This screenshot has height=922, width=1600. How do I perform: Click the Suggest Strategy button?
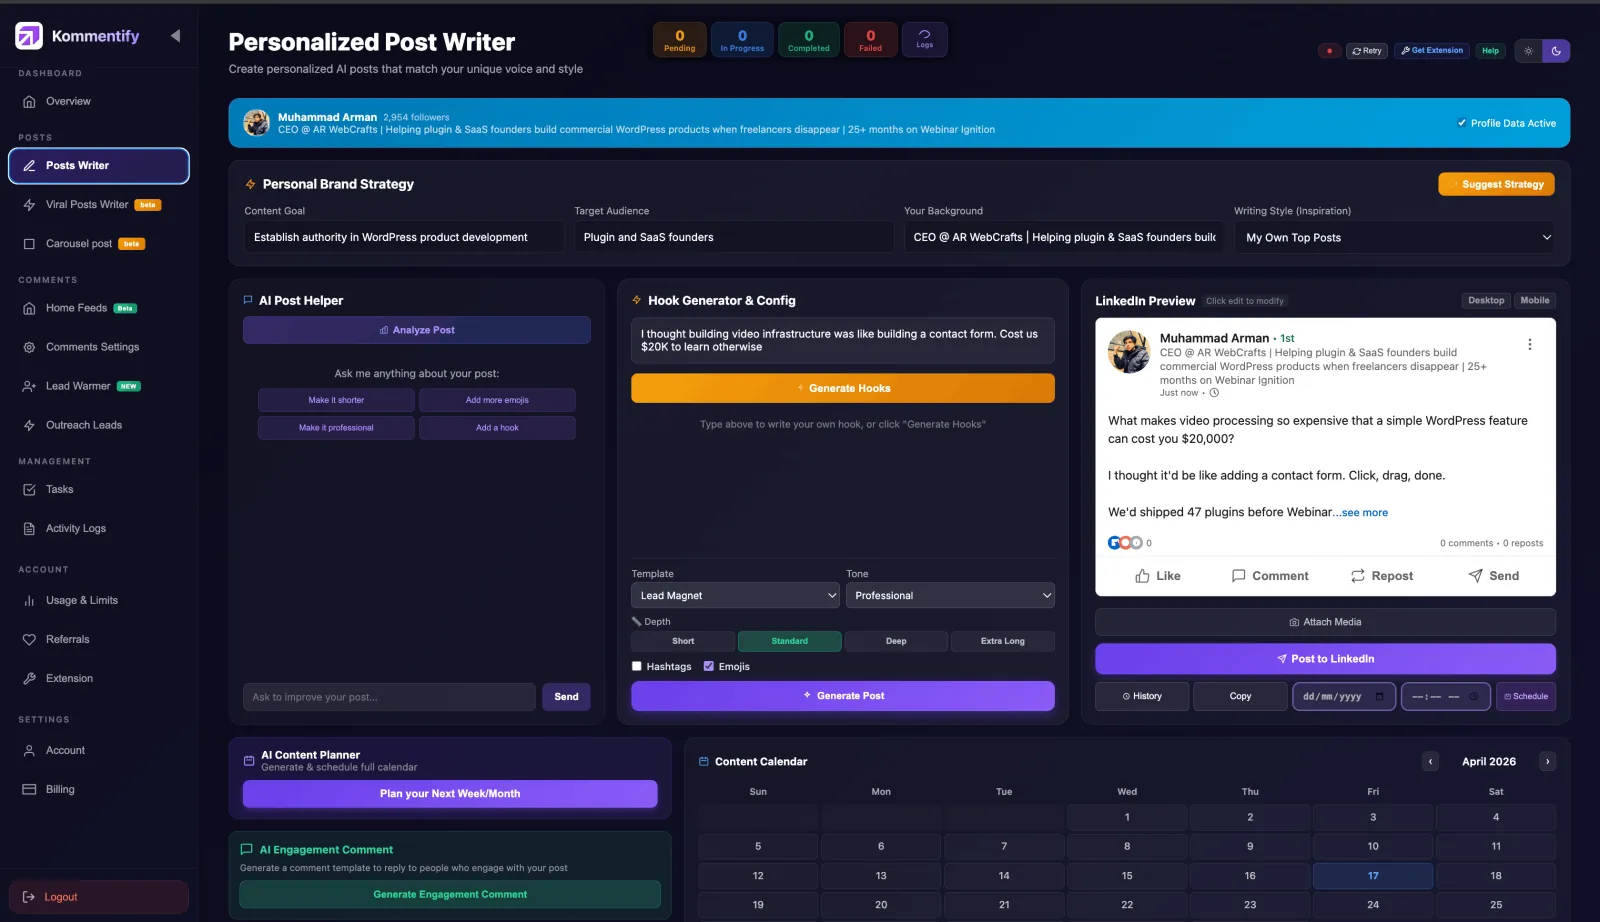(x=1496, y=184)
